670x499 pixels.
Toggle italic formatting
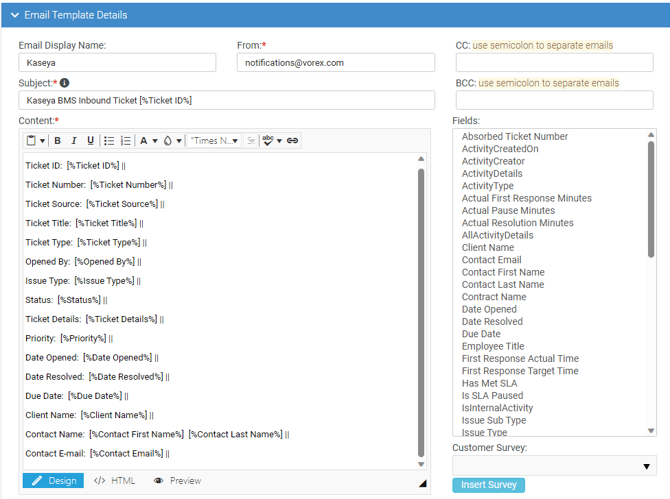pyautogui.click(x=74, y=141)
